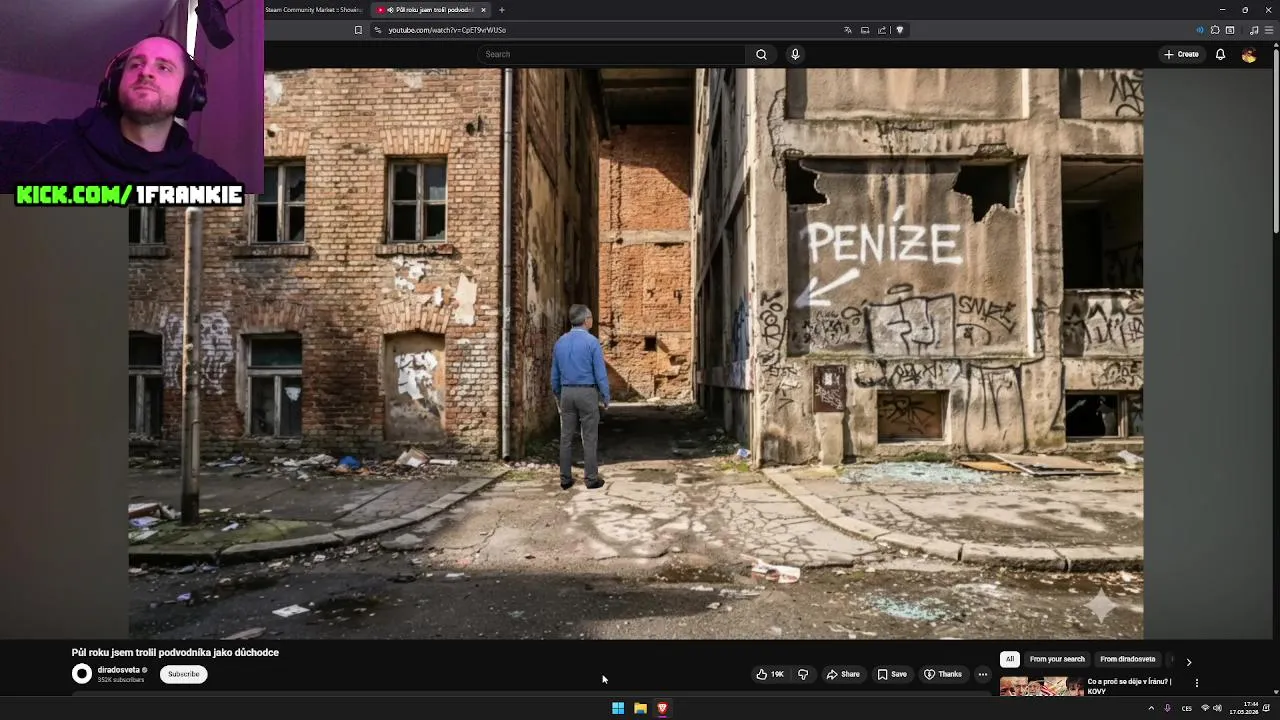Subscribe to diradosveta channel

pos(183,674)
